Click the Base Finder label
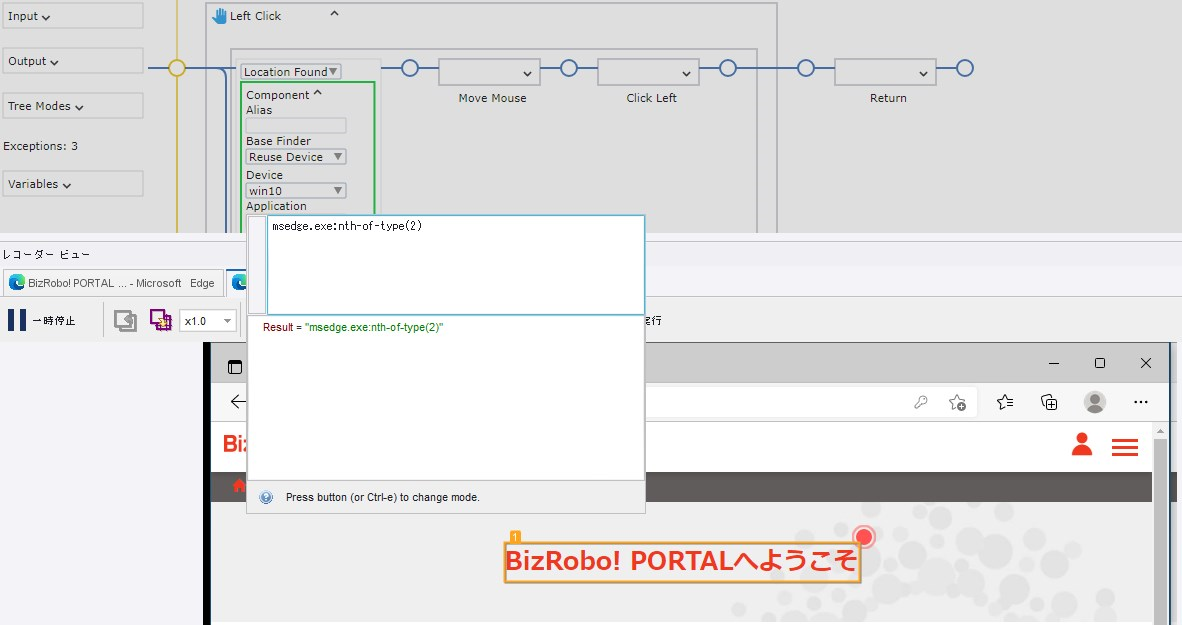Screen dimensions: 1182x625 278,141
